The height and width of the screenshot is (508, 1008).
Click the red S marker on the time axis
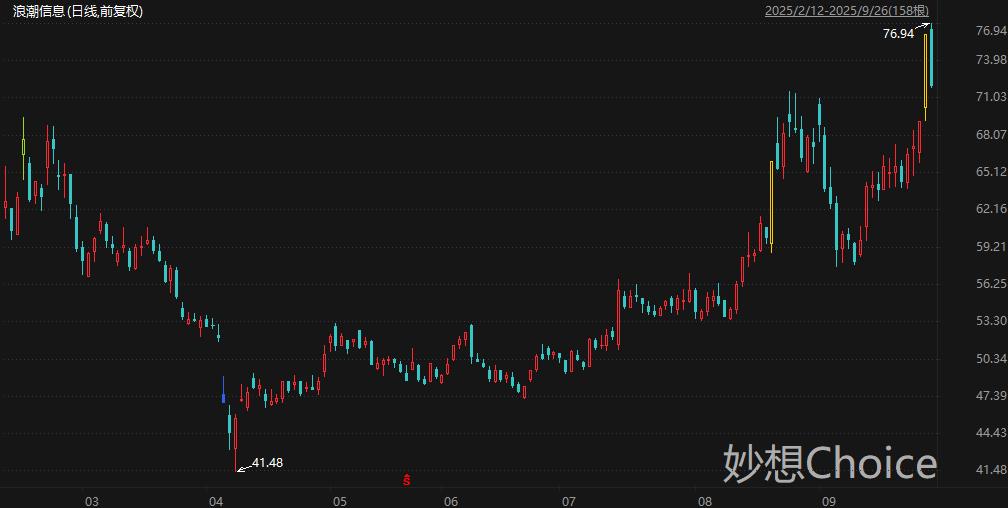click(407, 481)
